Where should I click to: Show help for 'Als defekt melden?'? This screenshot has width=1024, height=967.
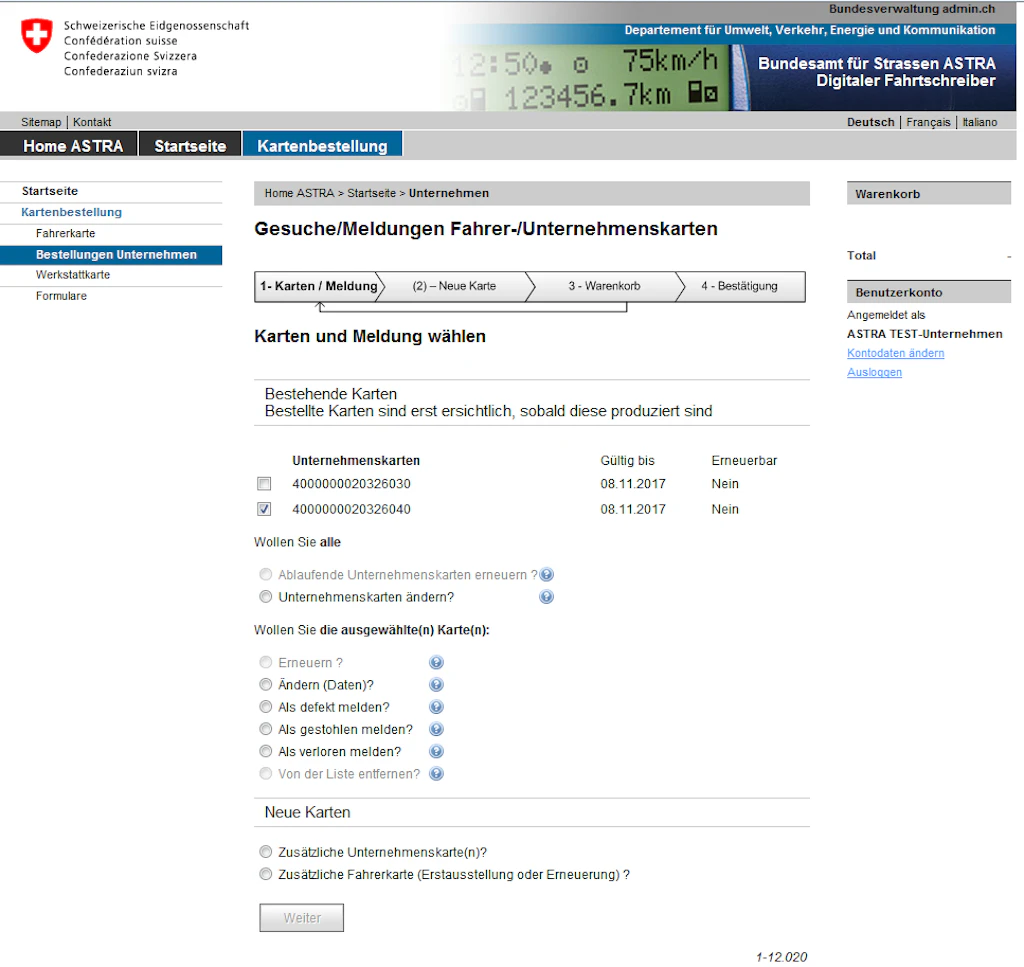(x=436, y=707)
